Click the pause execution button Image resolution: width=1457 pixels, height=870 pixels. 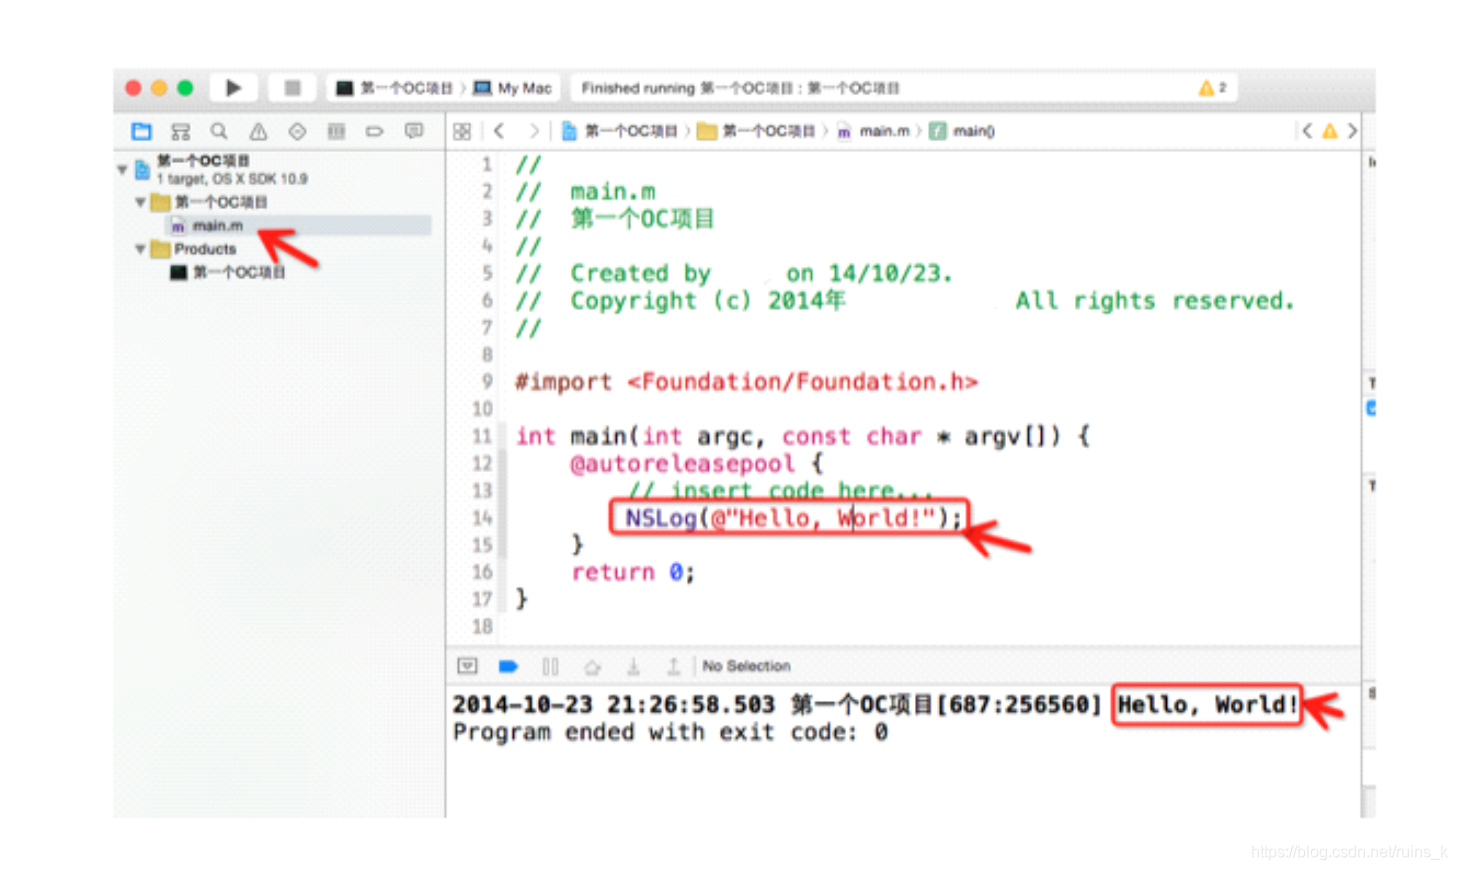tap(550, 666)
